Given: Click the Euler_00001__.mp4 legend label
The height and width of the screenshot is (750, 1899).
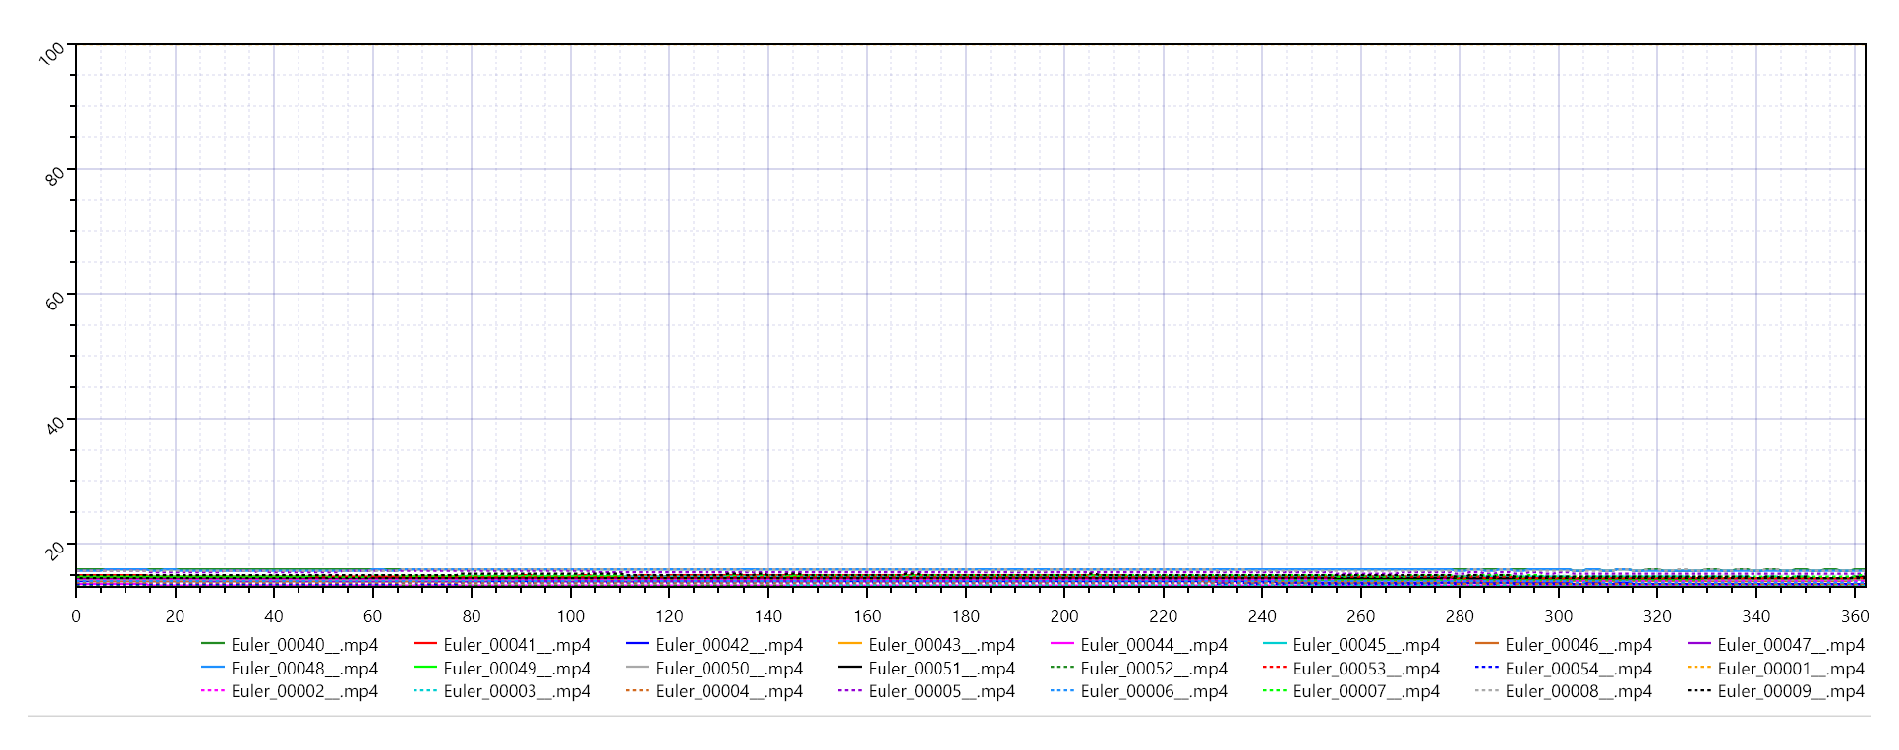Looking at the screenshot, I should 1790,668.
